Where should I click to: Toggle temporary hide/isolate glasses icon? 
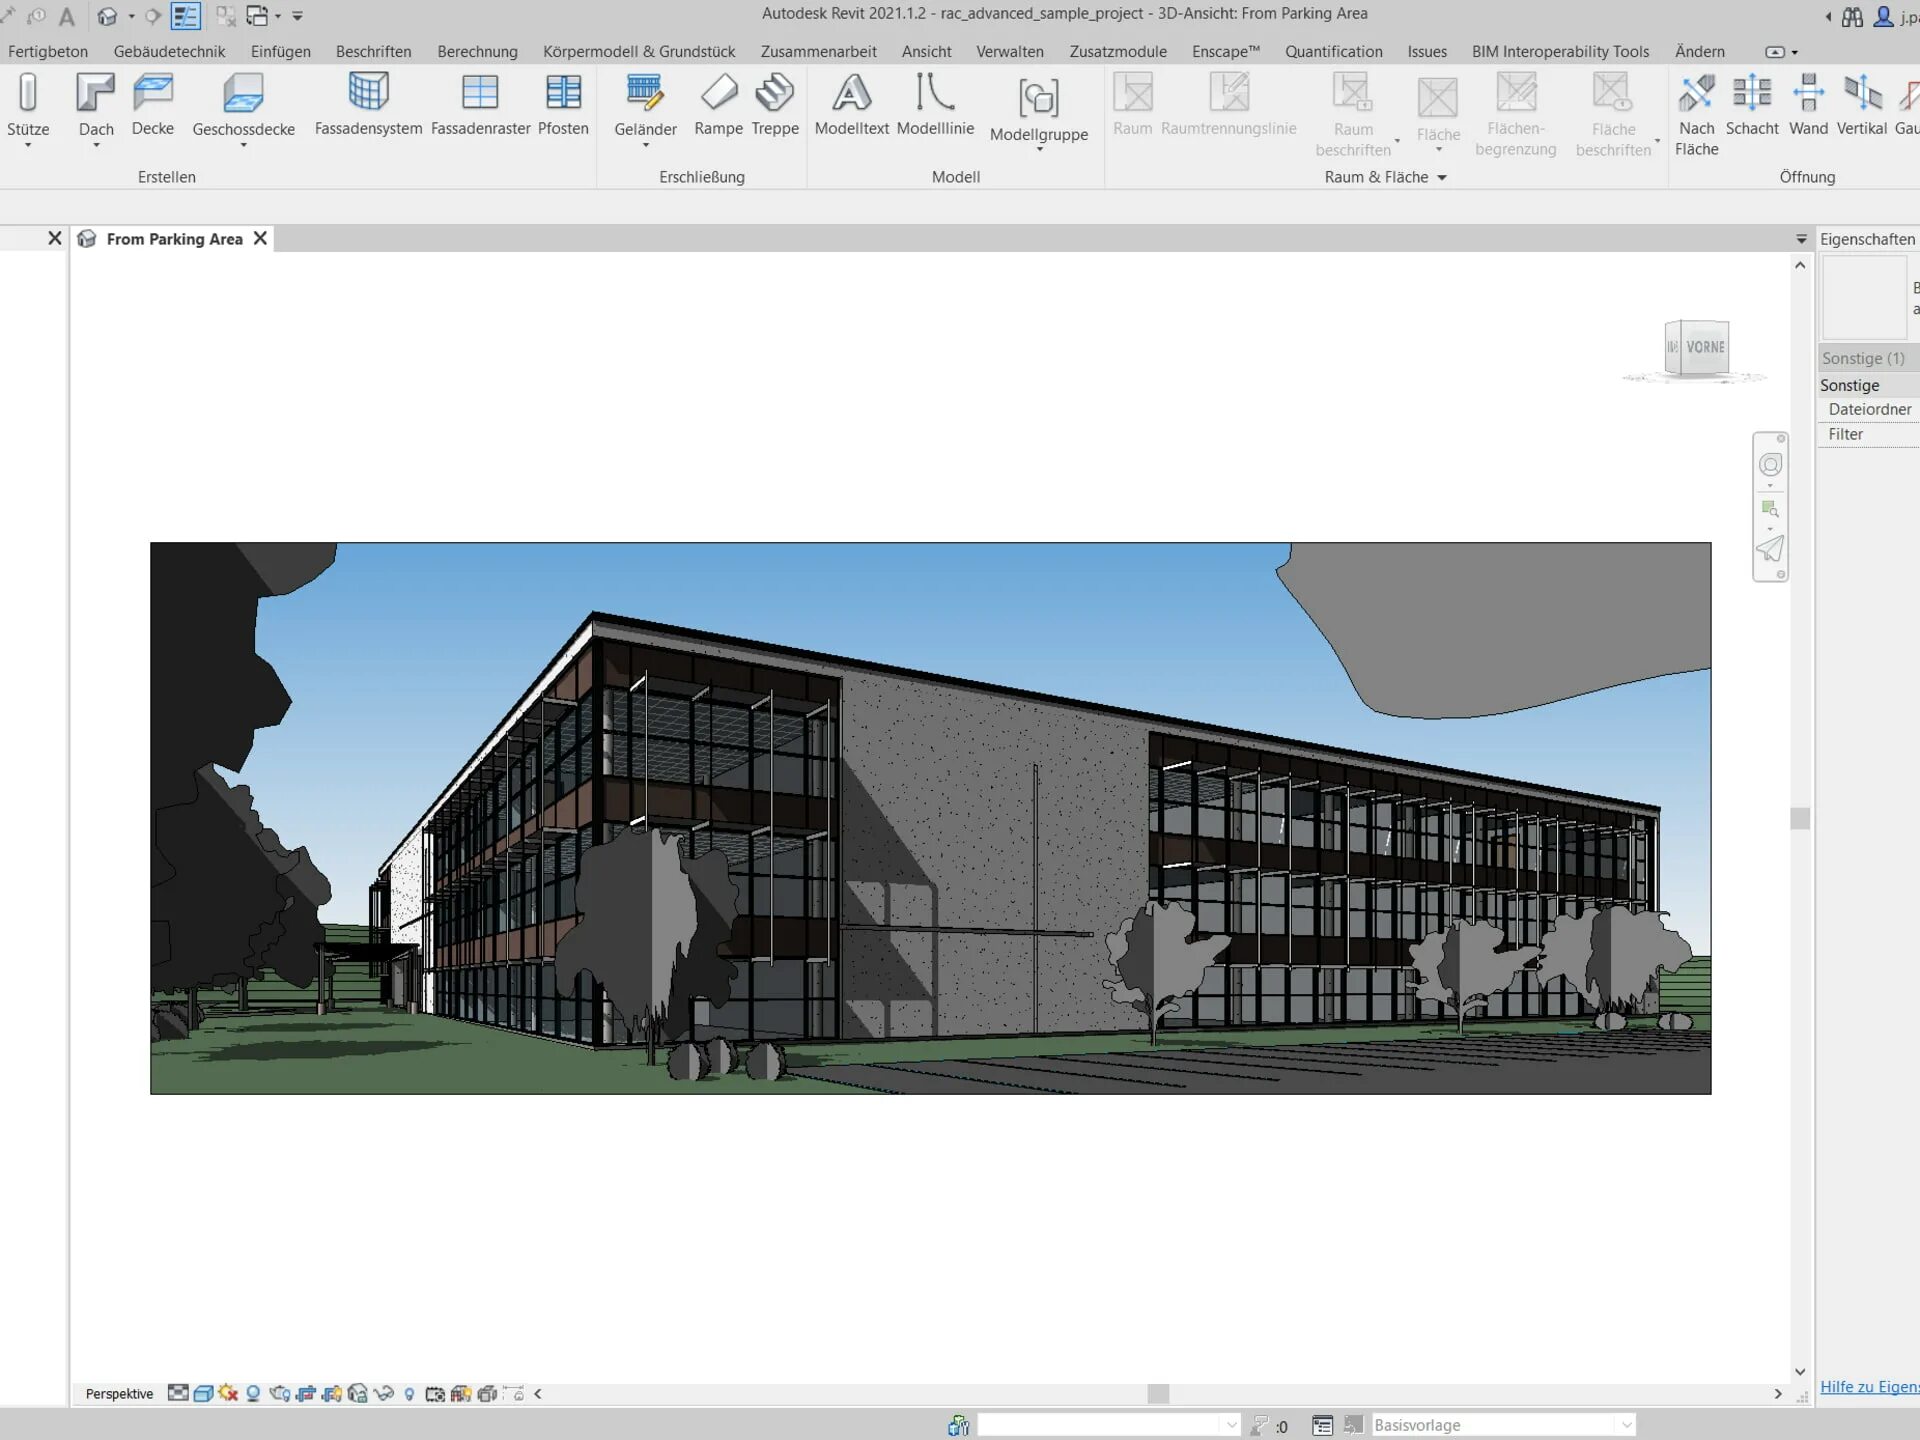click(x=383, y=1393)
